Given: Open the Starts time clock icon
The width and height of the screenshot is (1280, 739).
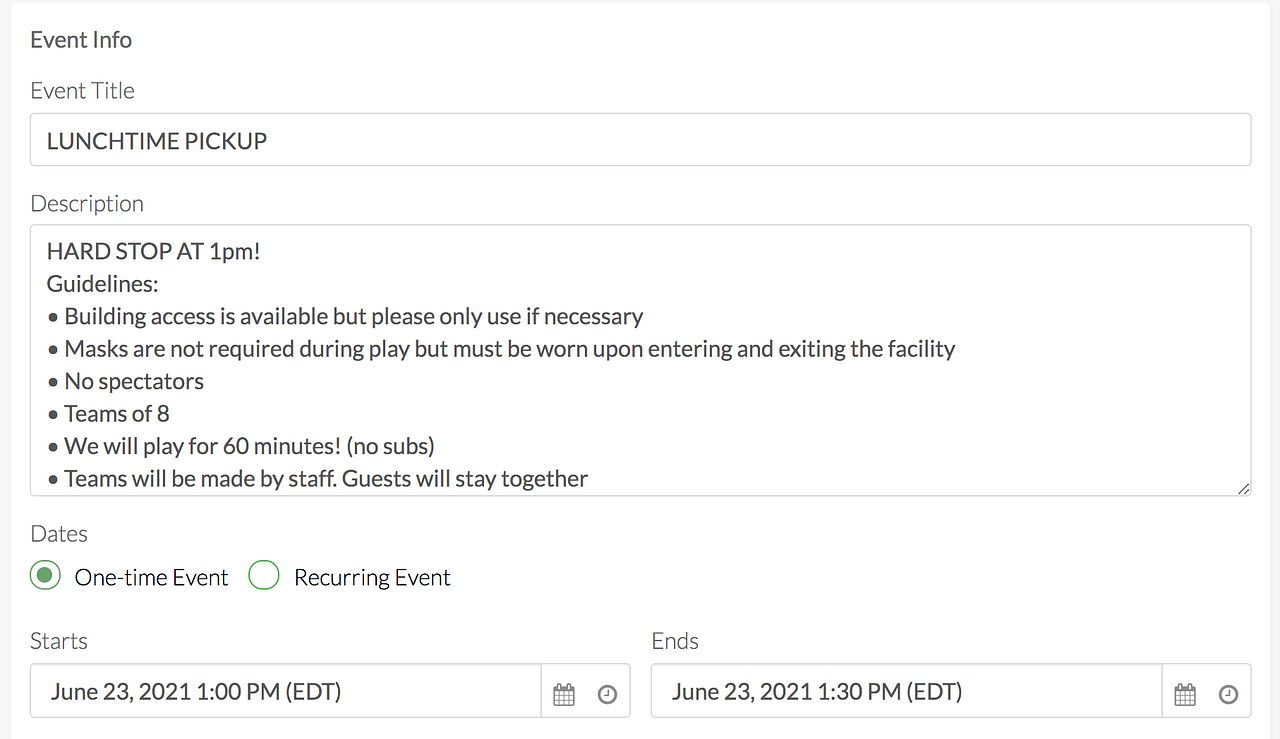Looking at the screenshot, I should [607, 694].
